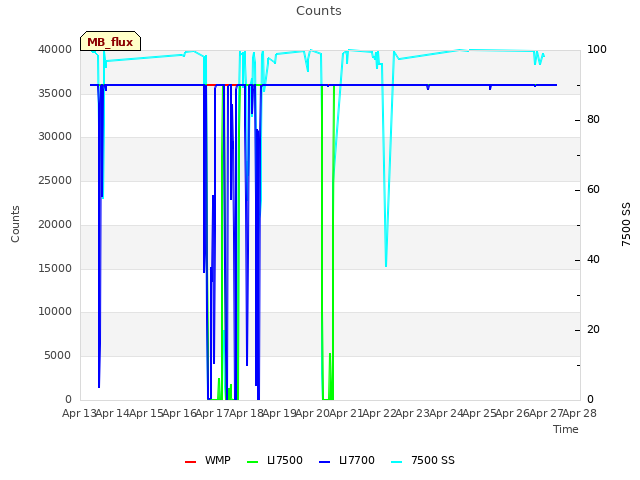Click the 60 tick on right axis

point(593,190)
